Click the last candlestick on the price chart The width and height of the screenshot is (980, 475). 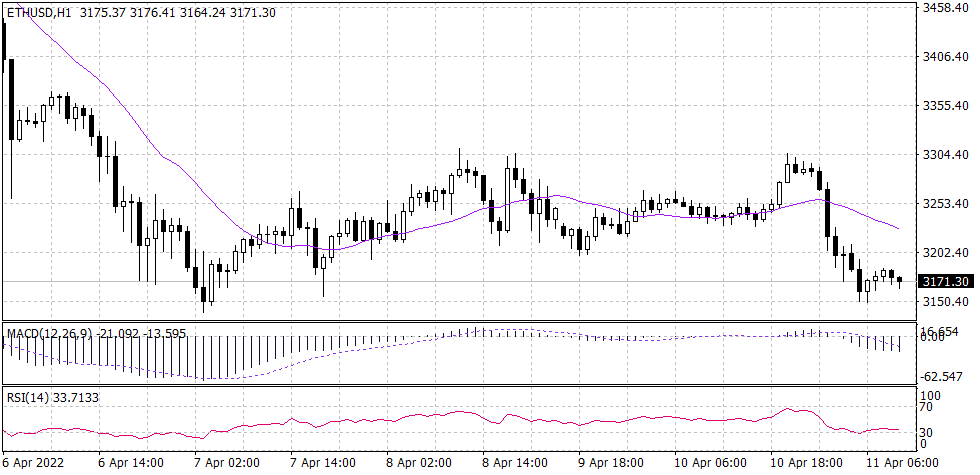[x=900, y=281]
